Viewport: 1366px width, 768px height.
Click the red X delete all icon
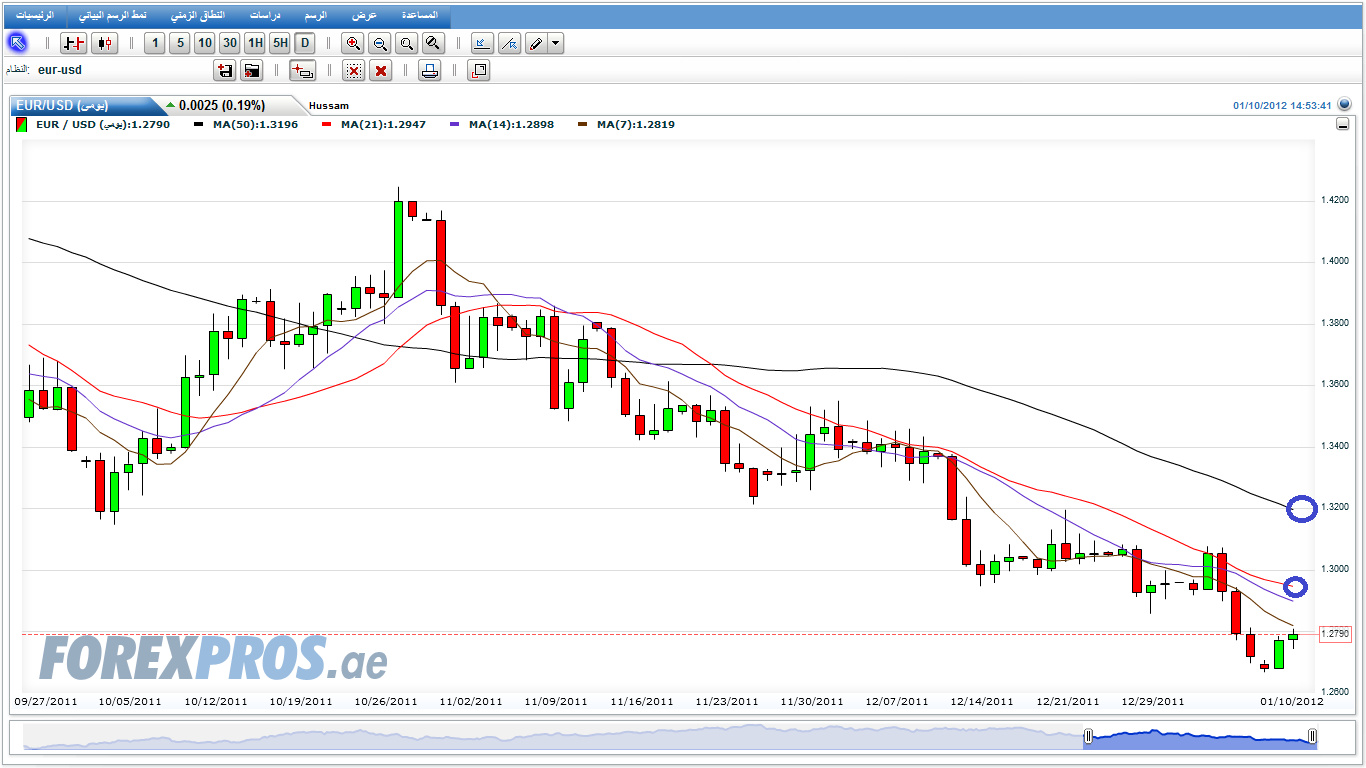[x=380, y=70]
